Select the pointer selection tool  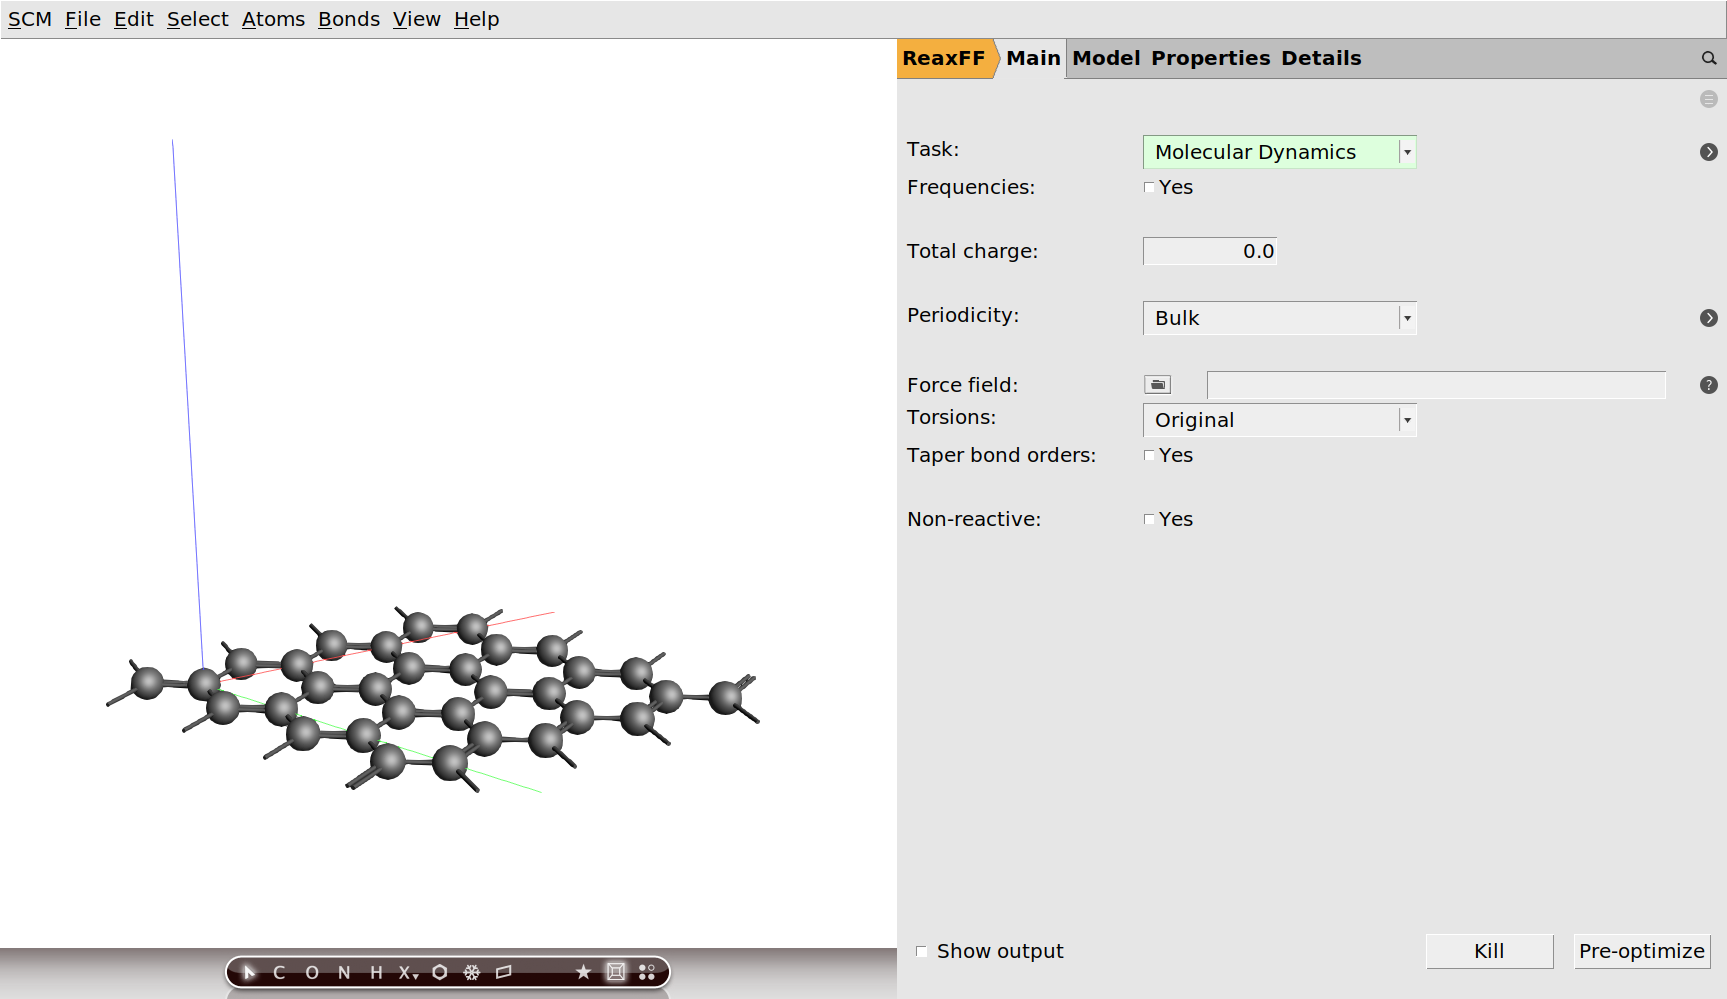tap(249, 972)
